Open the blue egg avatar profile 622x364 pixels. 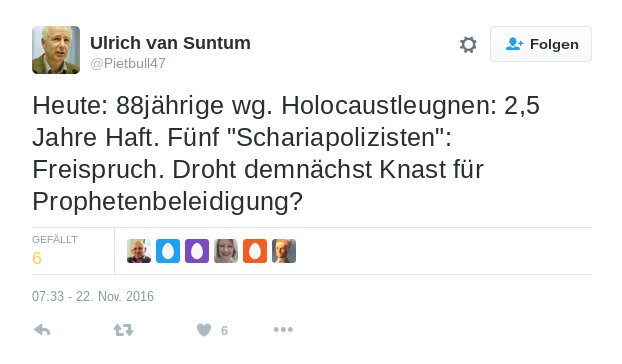tap(168, 251)
